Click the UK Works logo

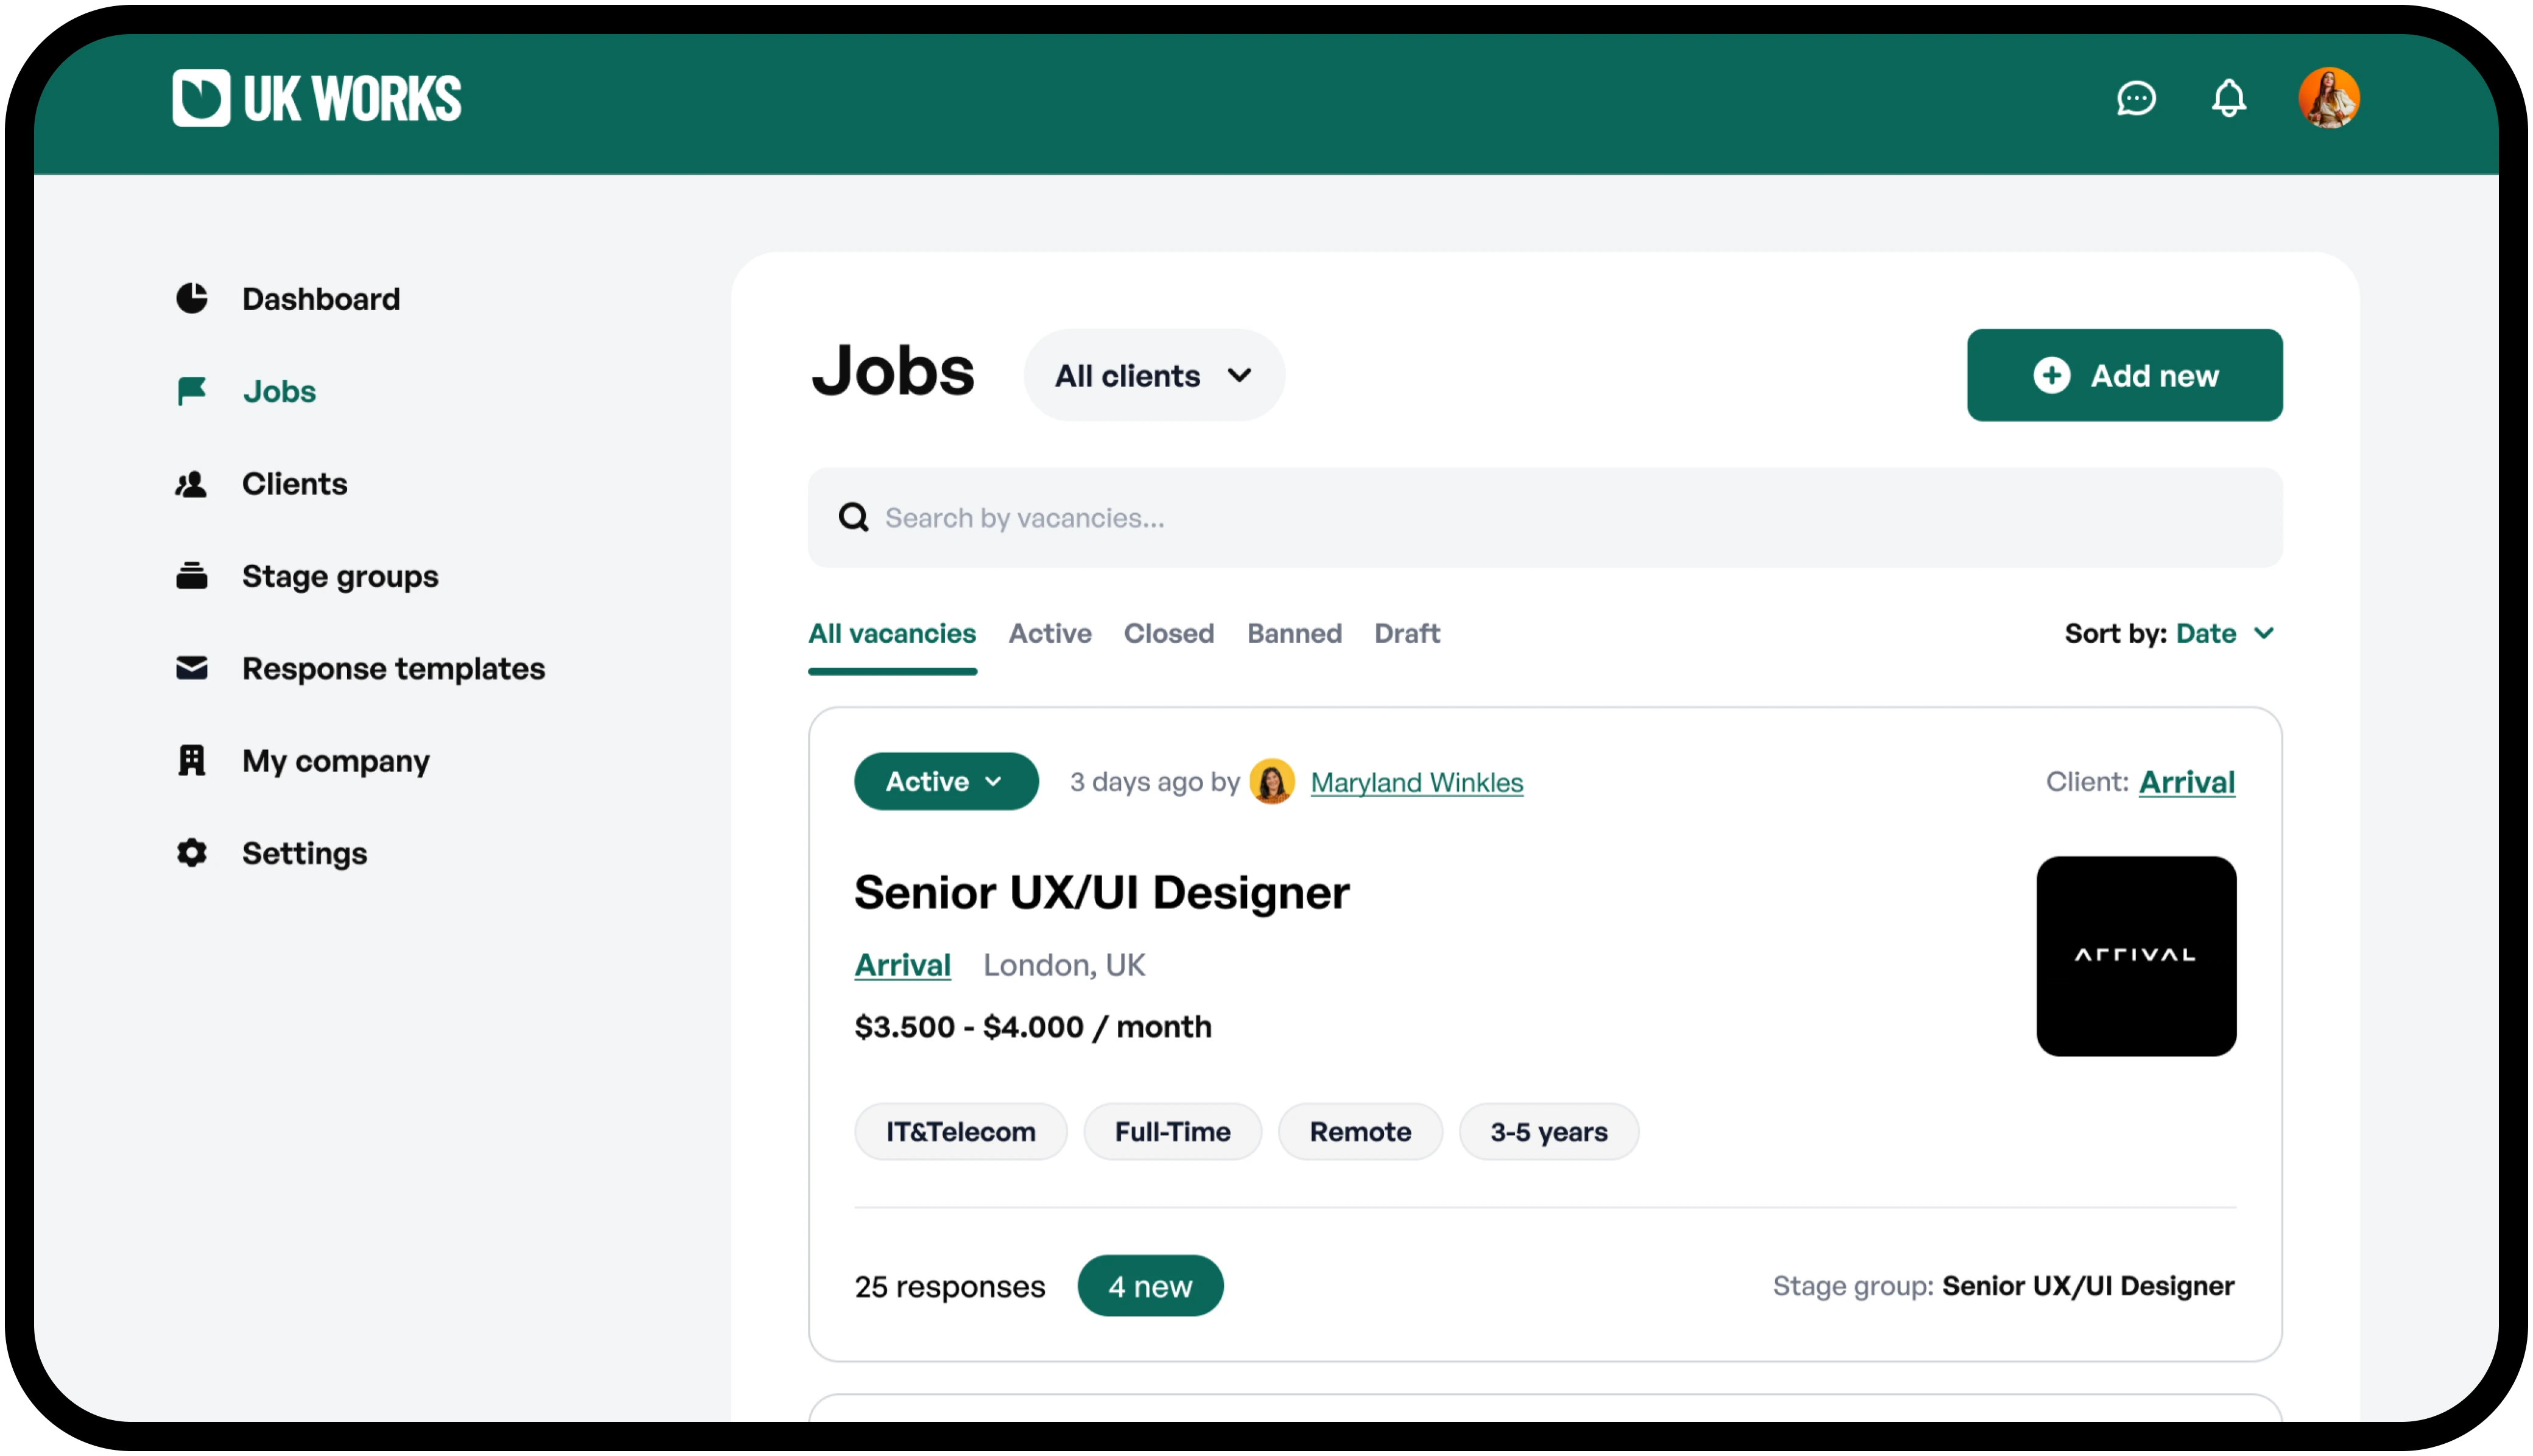point(316,98)
